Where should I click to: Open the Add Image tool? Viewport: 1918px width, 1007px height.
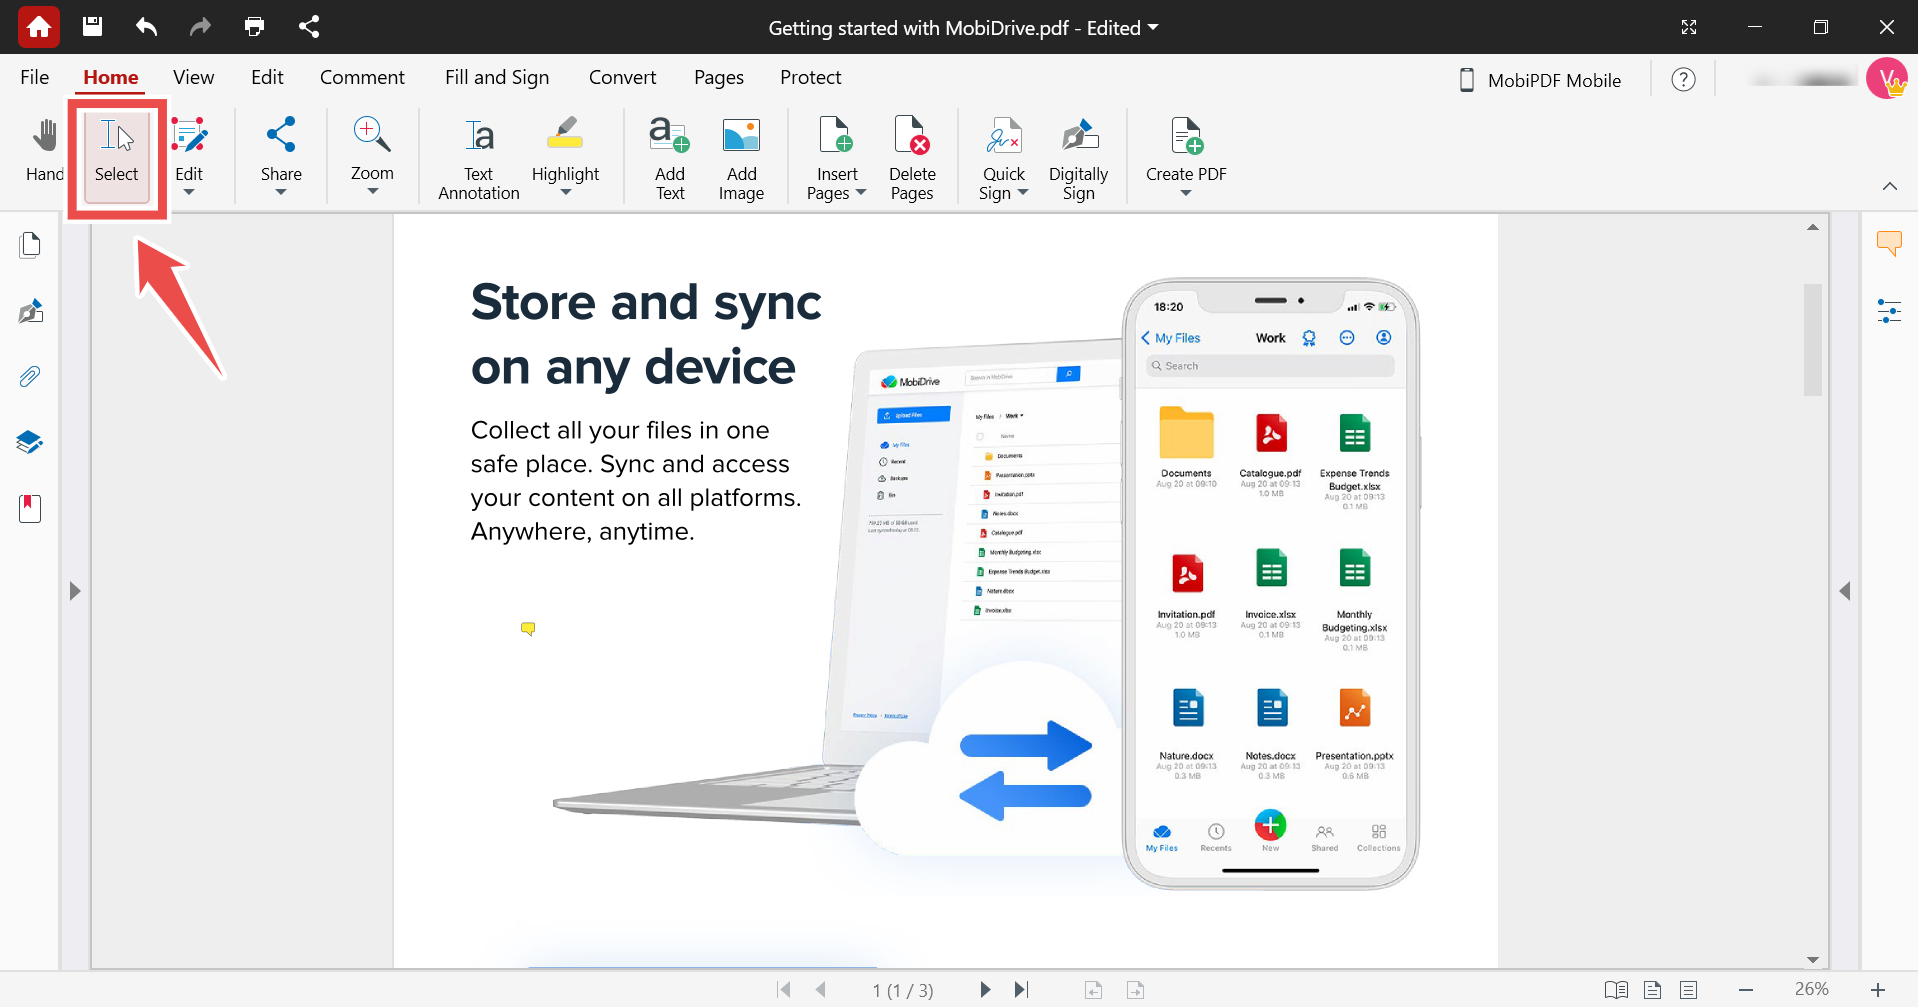741,155
